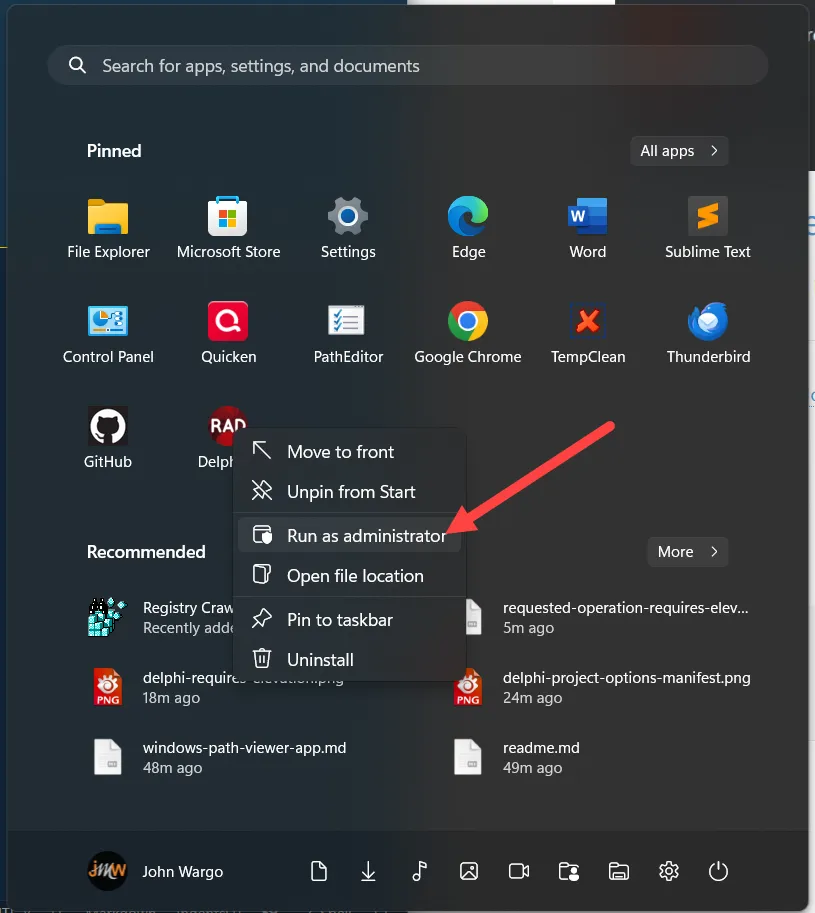Image resolution: width=815 pixels, height=913 pixels.
Task: Click the search apps input field
Action: point(408,65)
